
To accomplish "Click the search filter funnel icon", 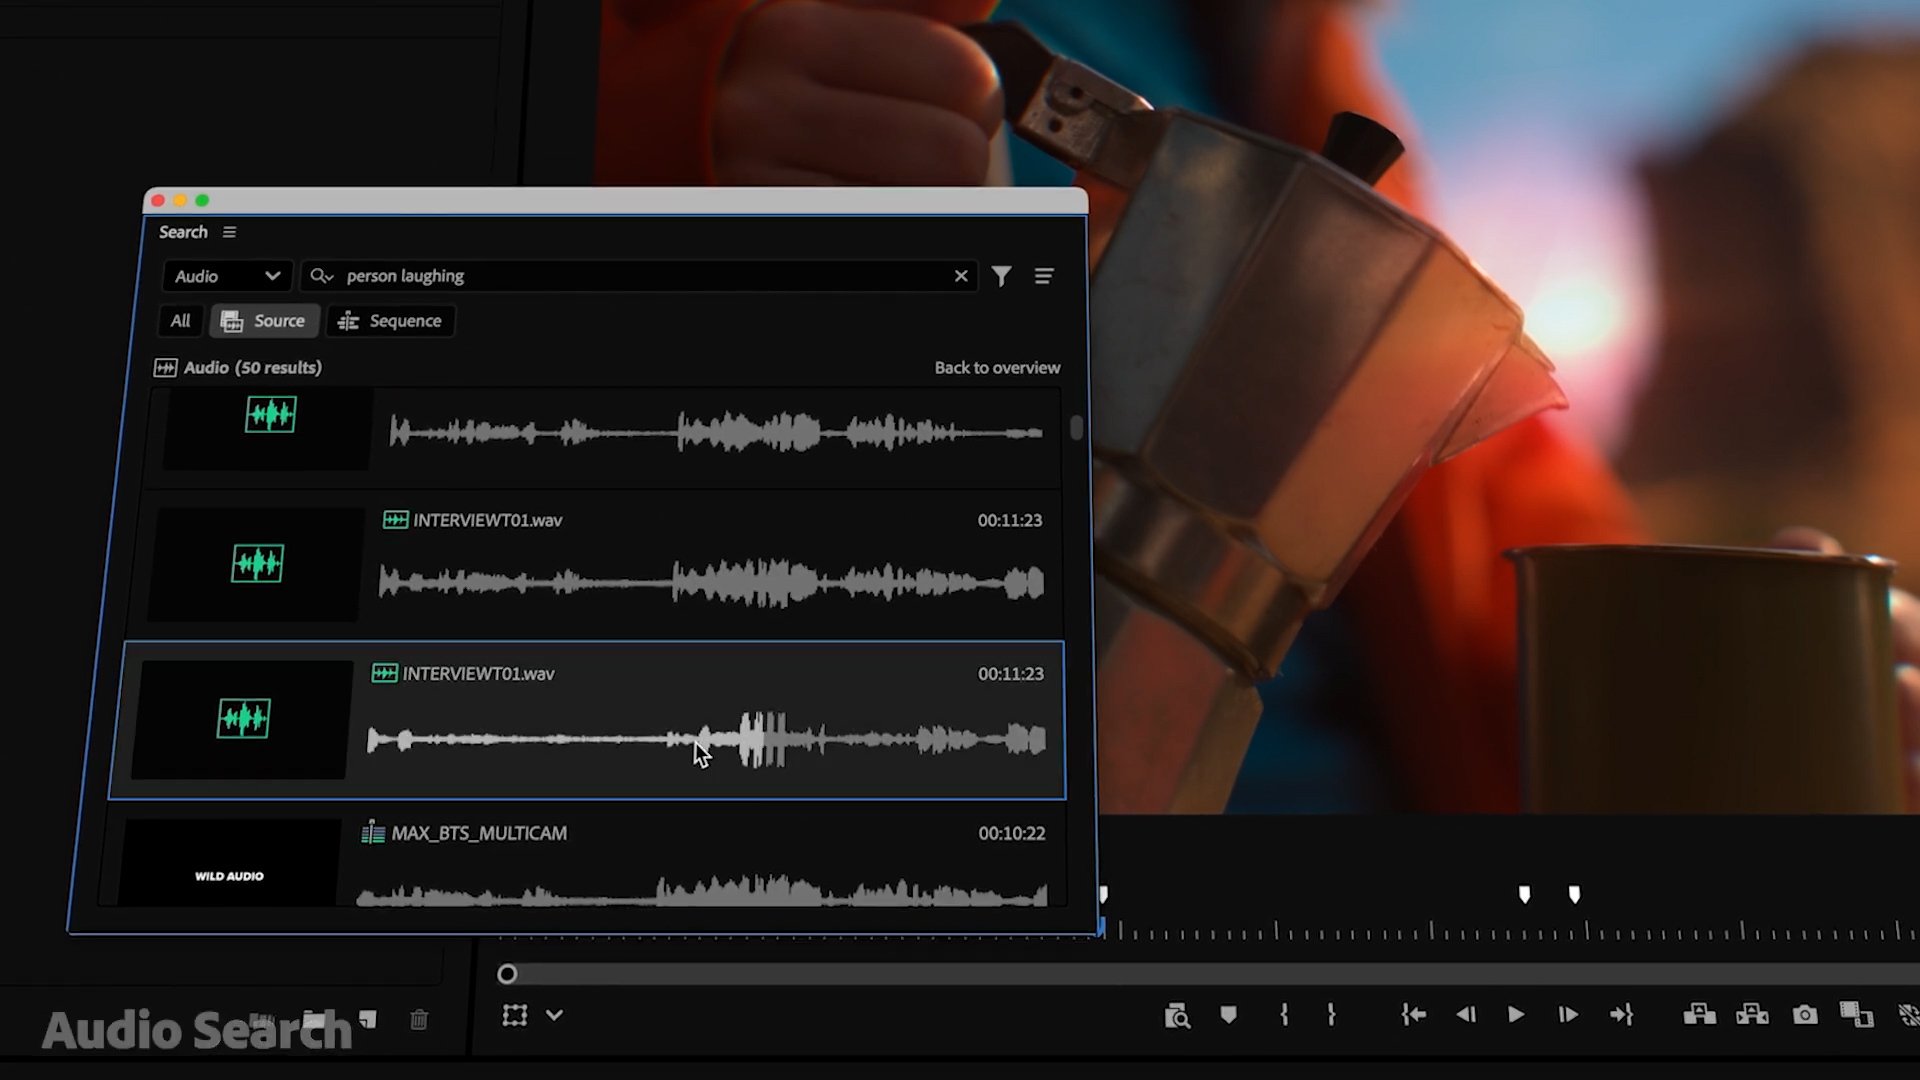I will (1002, 276).
